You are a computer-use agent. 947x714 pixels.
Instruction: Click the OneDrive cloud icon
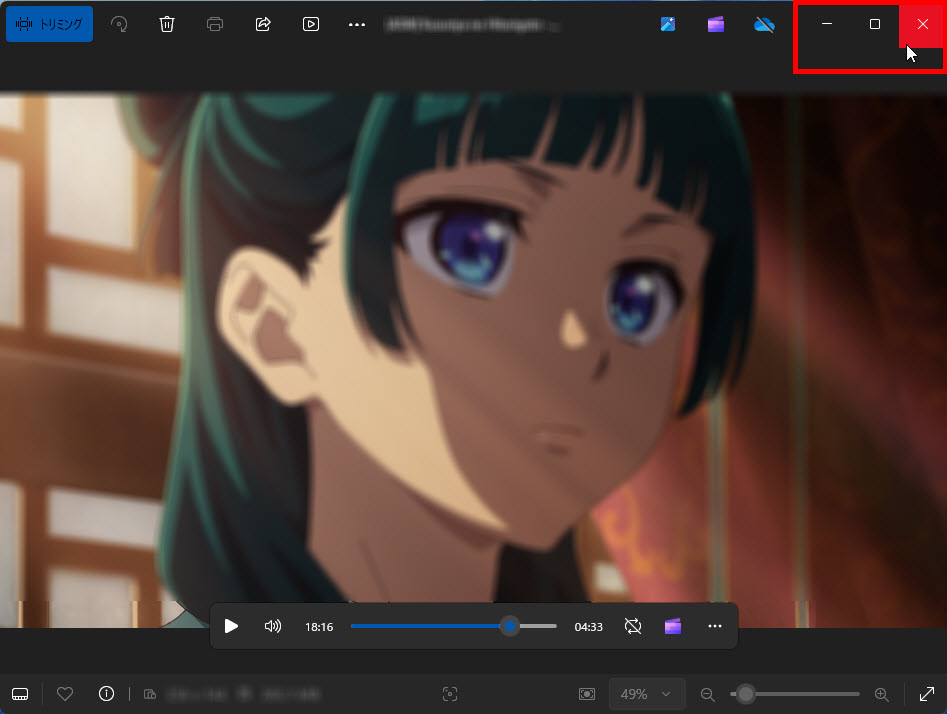click(764, 24)
